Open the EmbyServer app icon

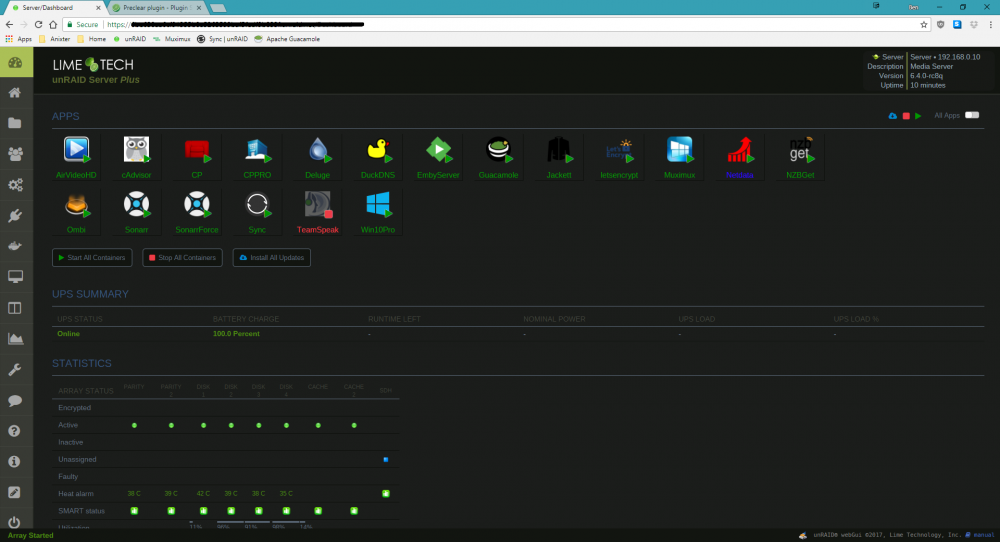click(x=438, y=150)
